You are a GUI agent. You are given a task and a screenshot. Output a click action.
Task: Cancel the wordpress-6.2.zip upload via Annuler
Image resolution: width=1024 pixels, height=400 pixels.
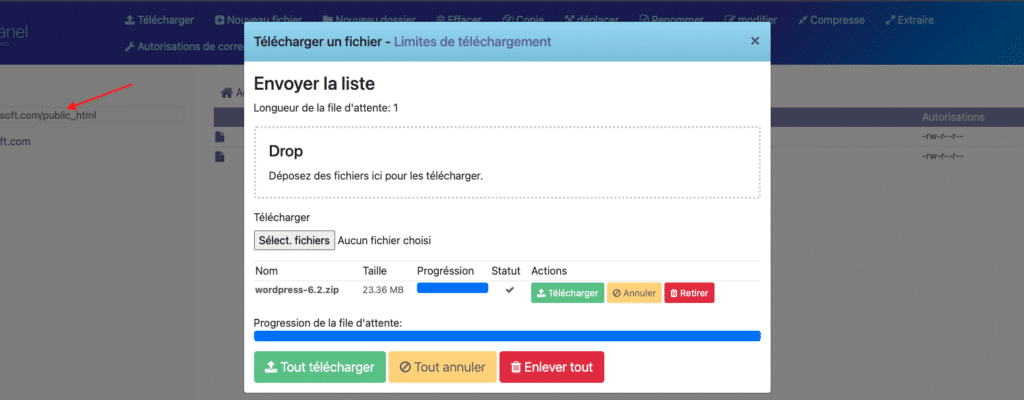coord(634,293)
